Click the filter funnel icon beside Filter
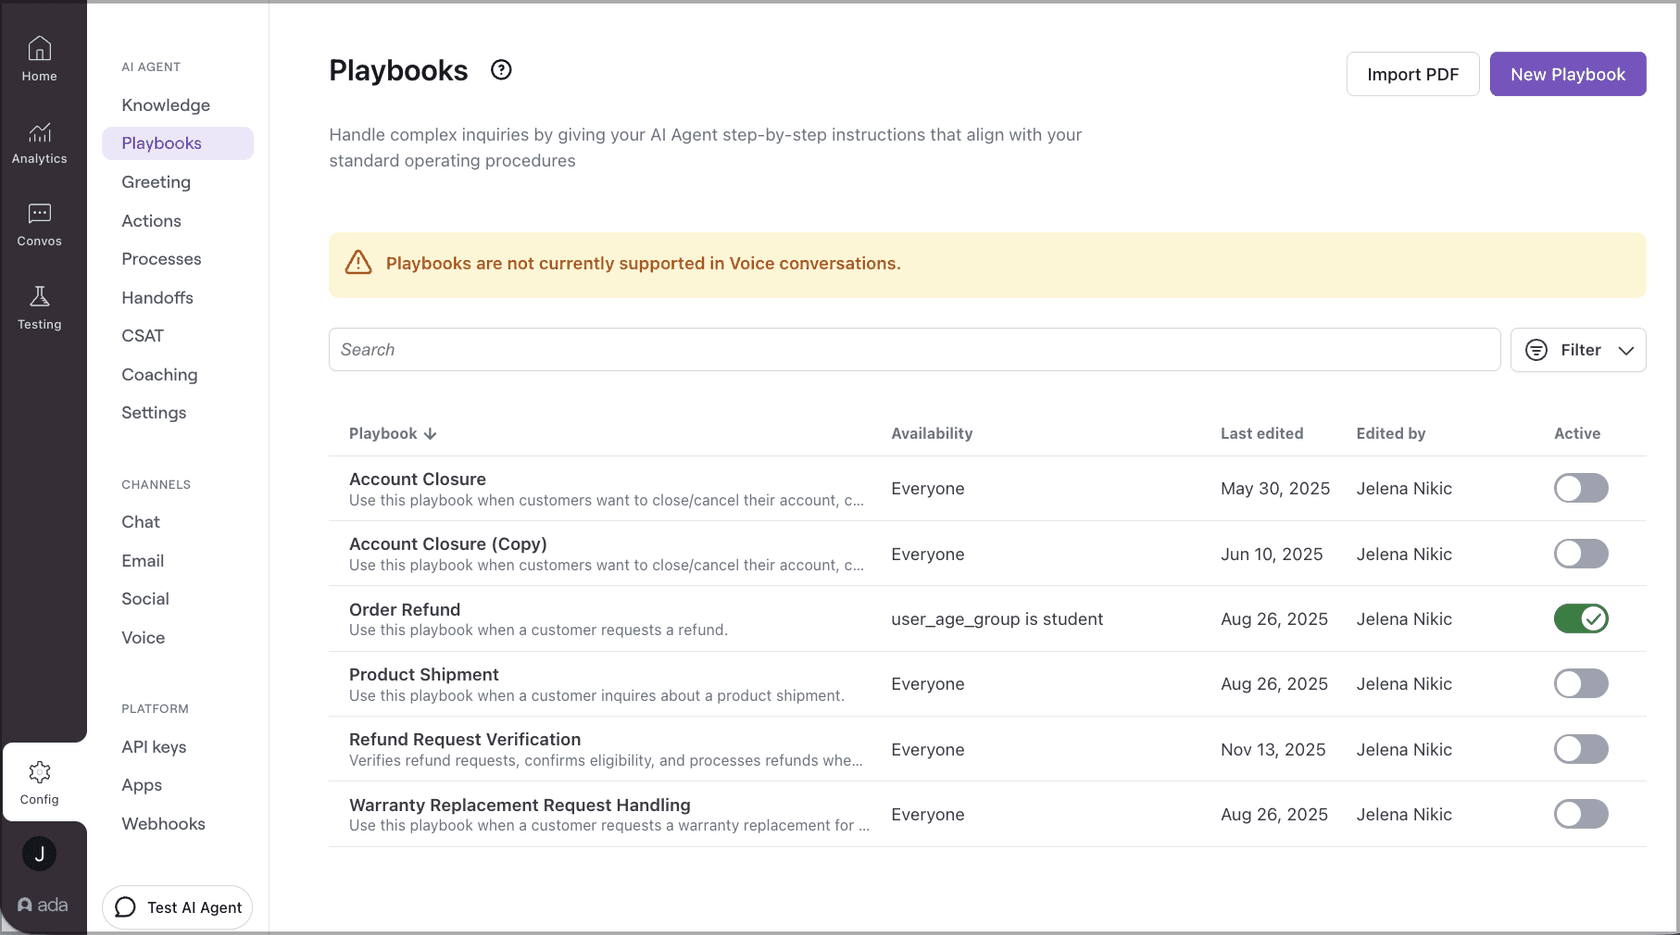Image resolution: width=1680 pixels, height=935 pixels. coord(1536,349)
